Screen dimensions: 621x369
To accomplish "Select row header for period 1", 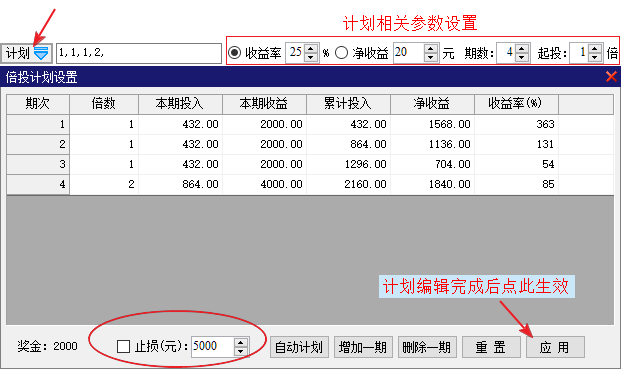I will (38, 124).
